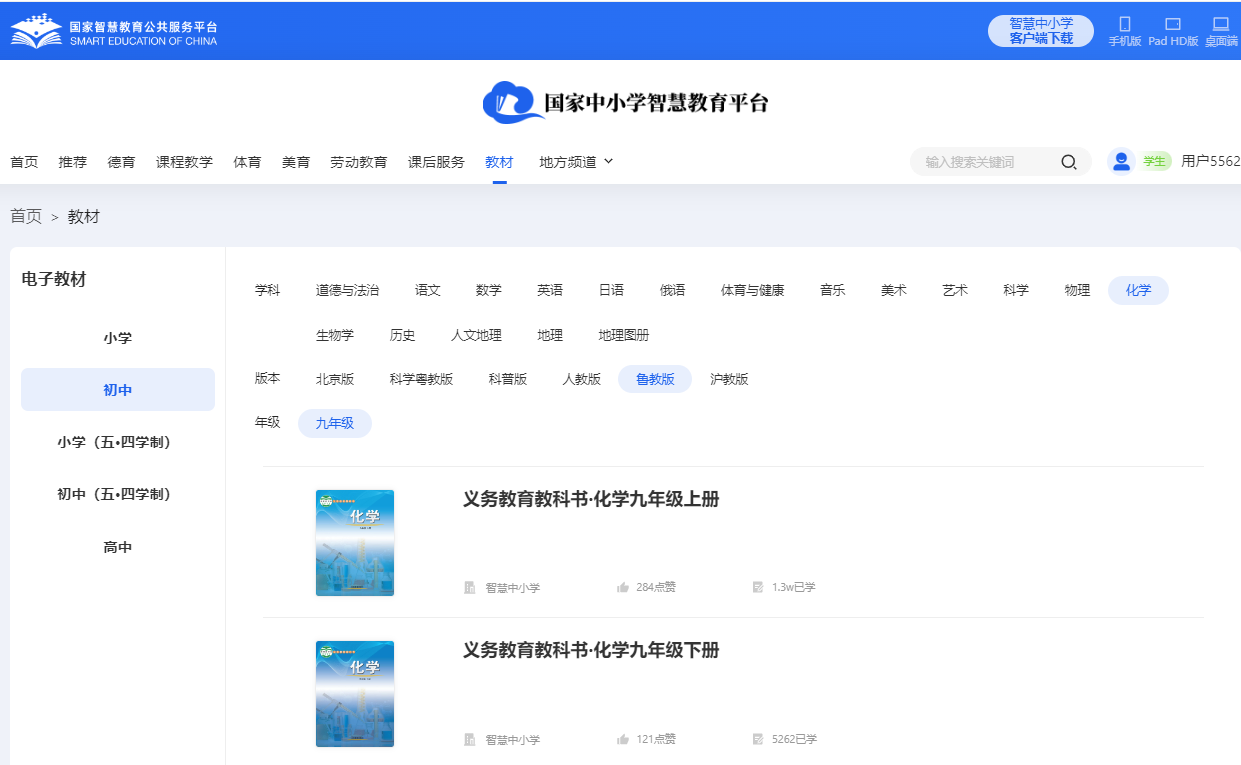Click the search keyword input field
This screenshot has height=765, width=1241.
pyautogui.click(x=985, y=162)
